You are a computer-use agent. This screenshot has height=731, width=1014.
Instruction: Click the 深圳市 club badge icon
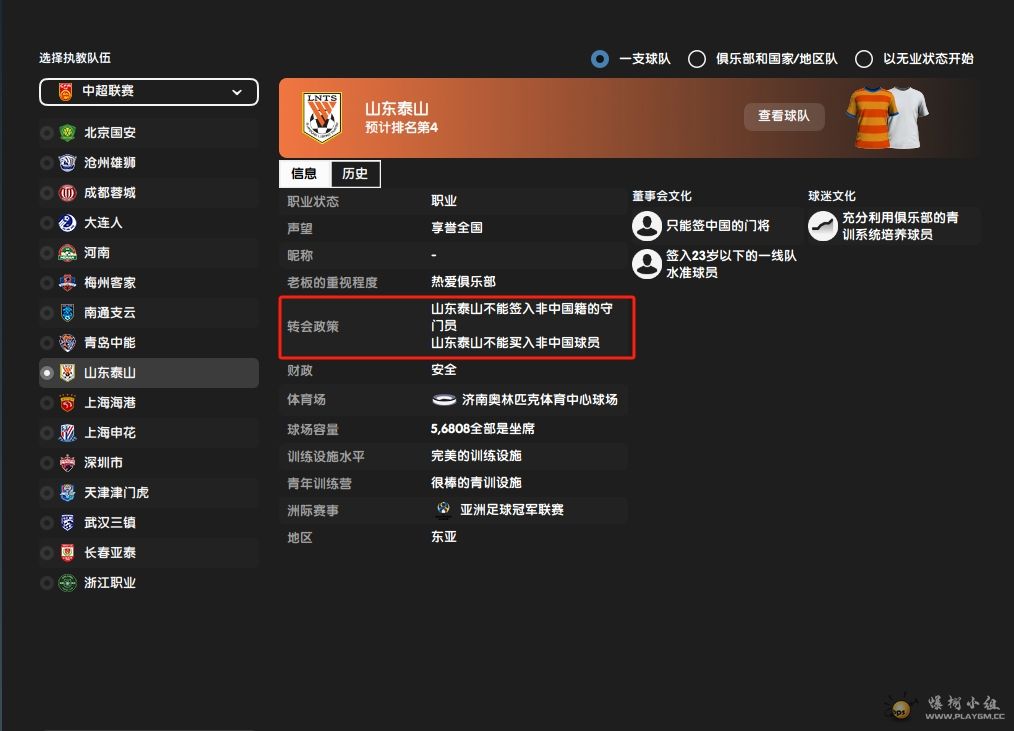(67, 463)
